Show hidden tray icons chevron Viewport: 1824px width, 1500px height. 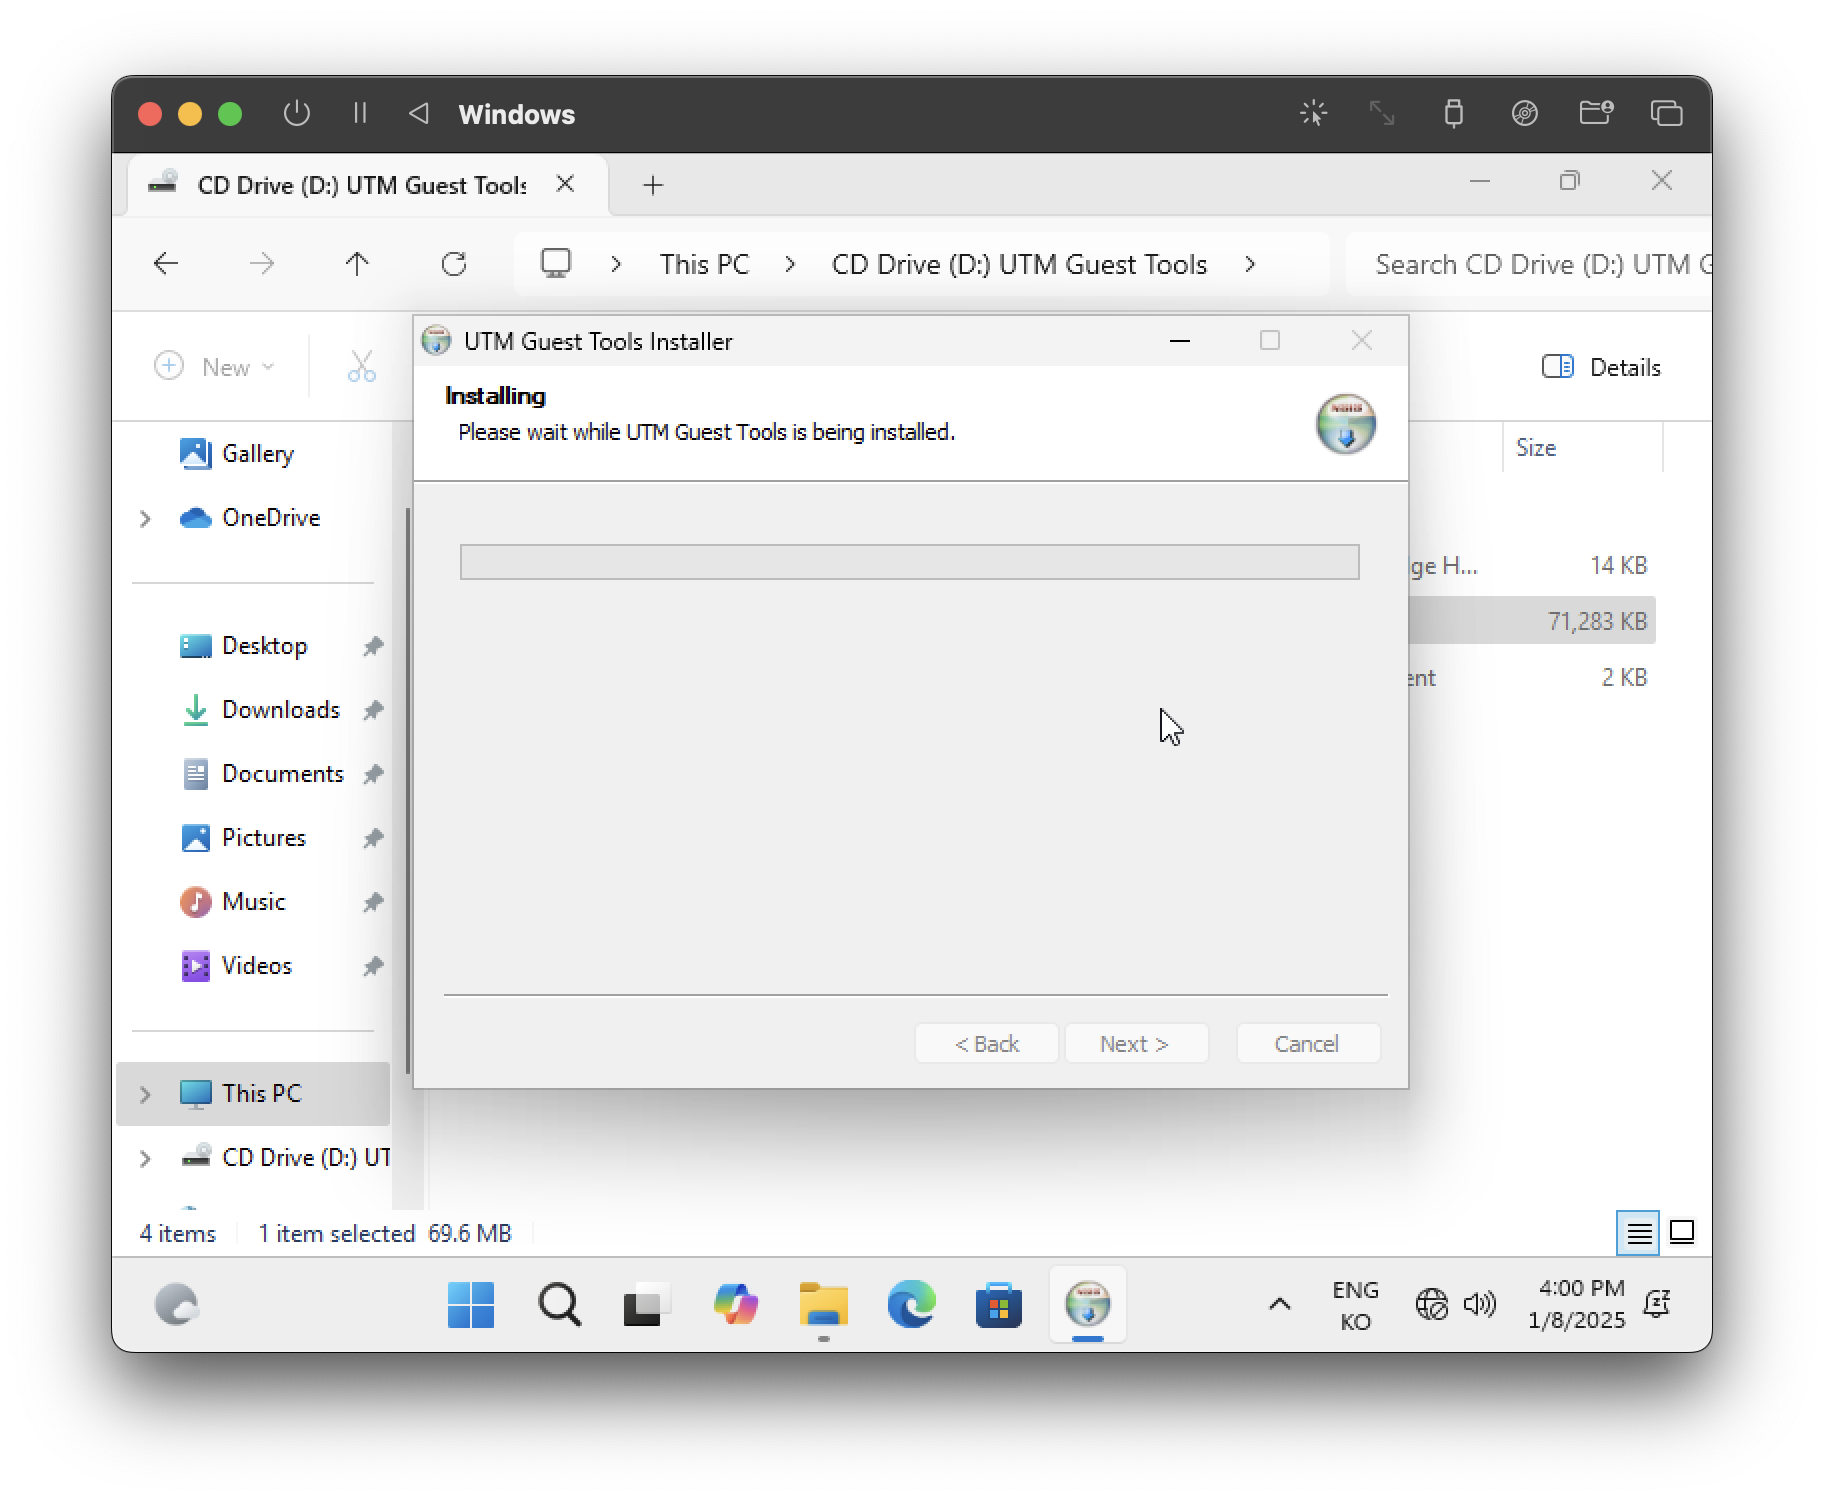(x=1279, y=1304)
